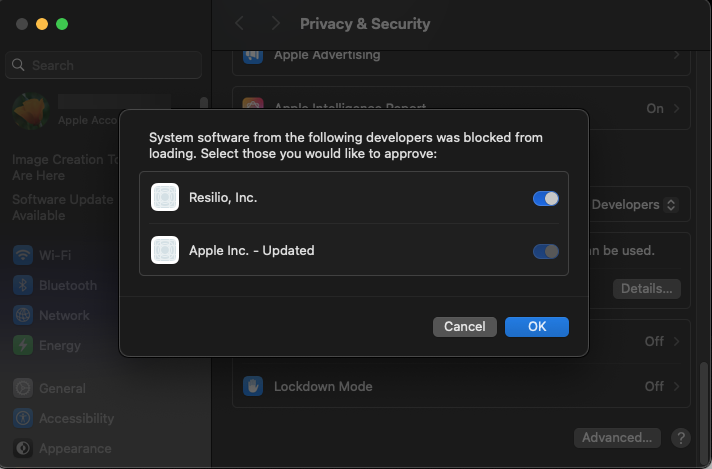Click the General gear icon
Image resolution: width=712 pixels, height=469 pixels.
point(23,388)
